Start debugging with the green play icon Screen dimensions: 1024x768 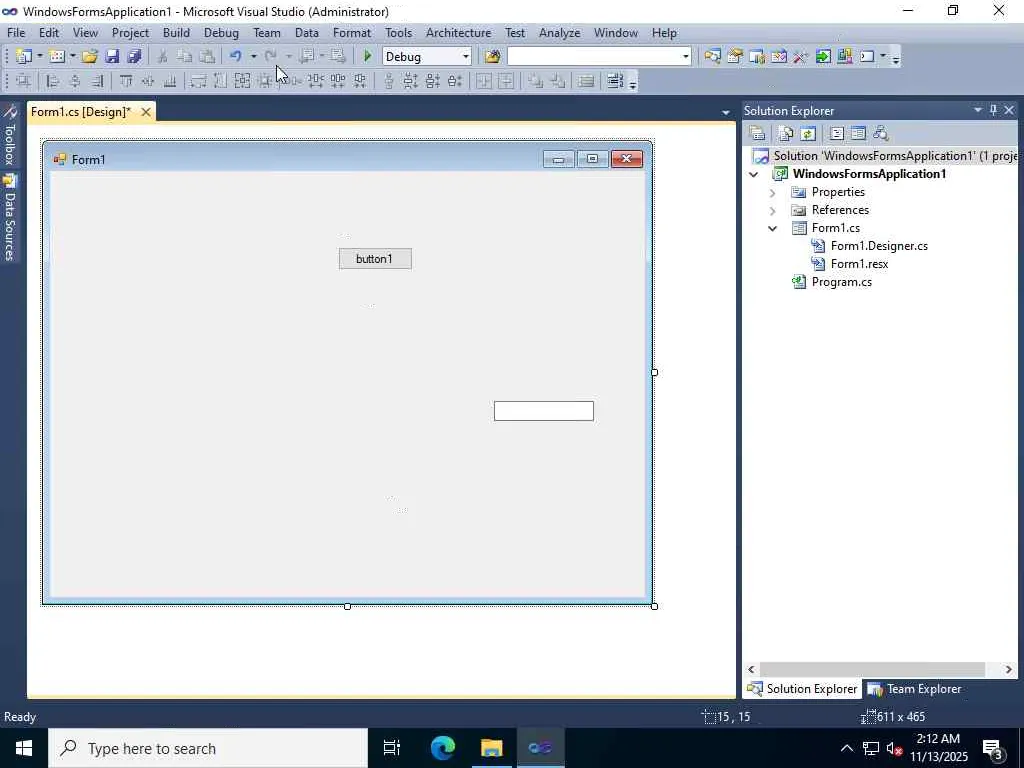368,56
